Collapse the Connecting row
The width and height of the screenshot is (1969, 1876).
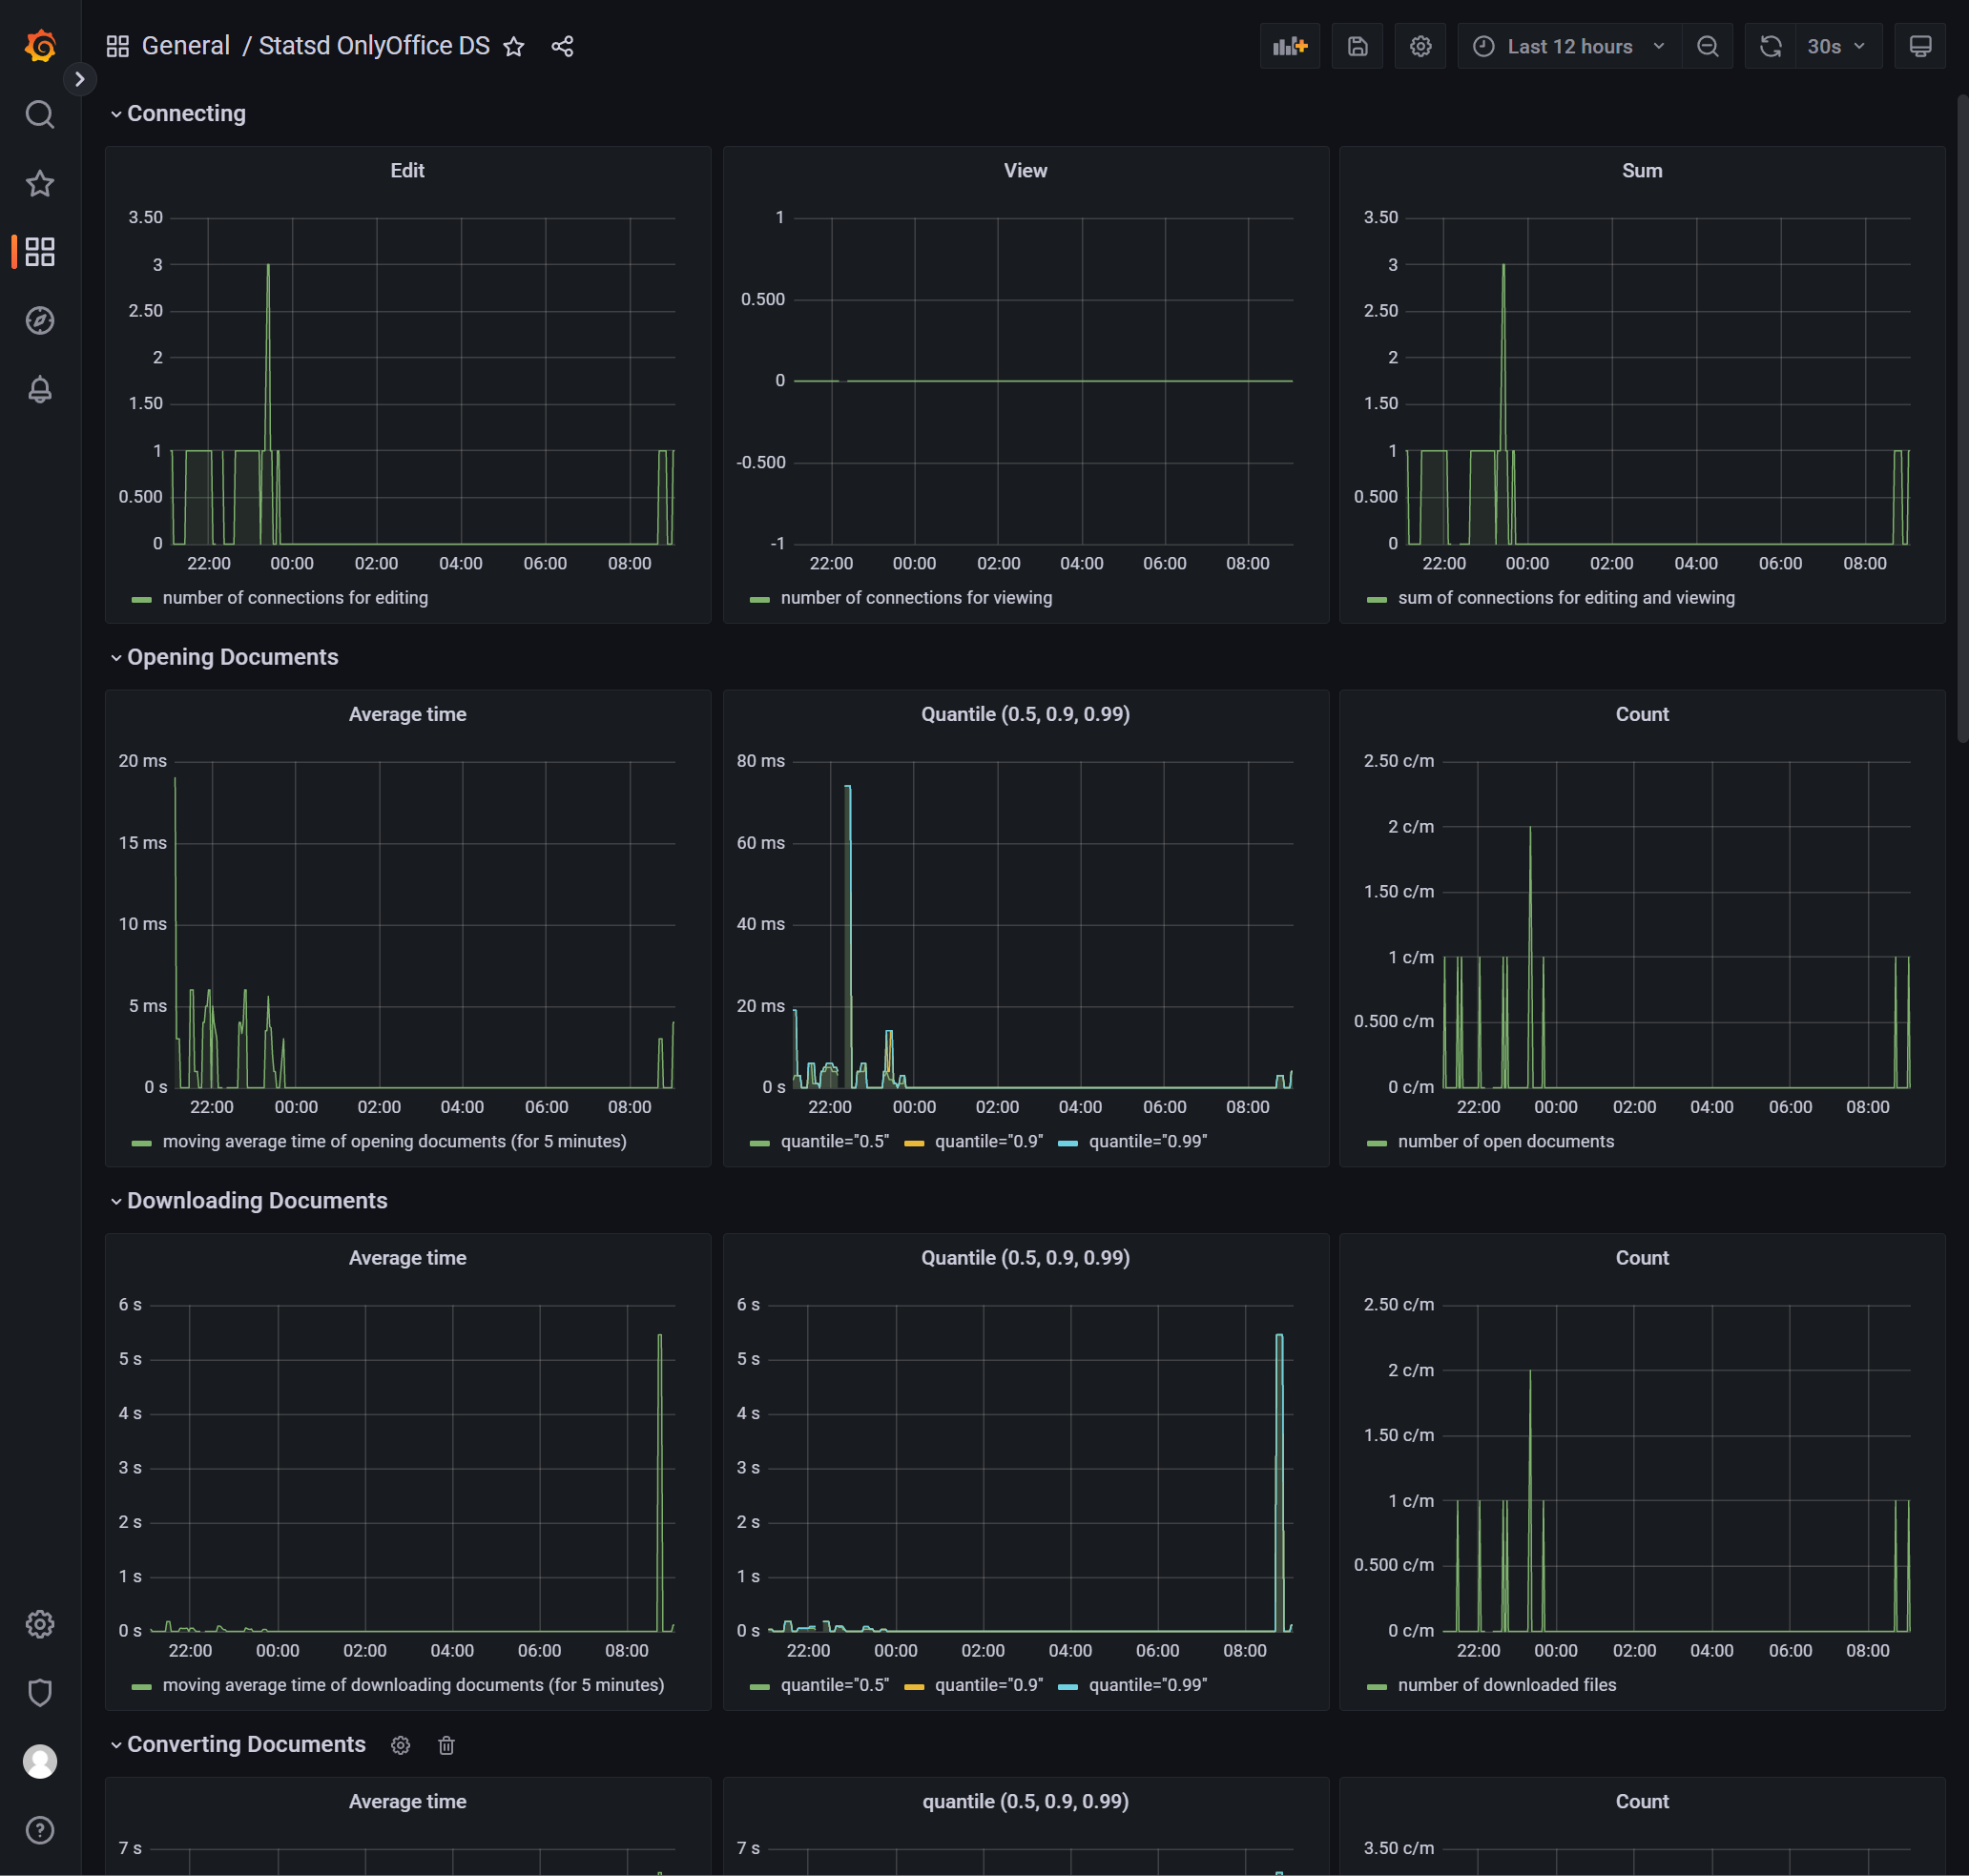click(x=185, y=114)
